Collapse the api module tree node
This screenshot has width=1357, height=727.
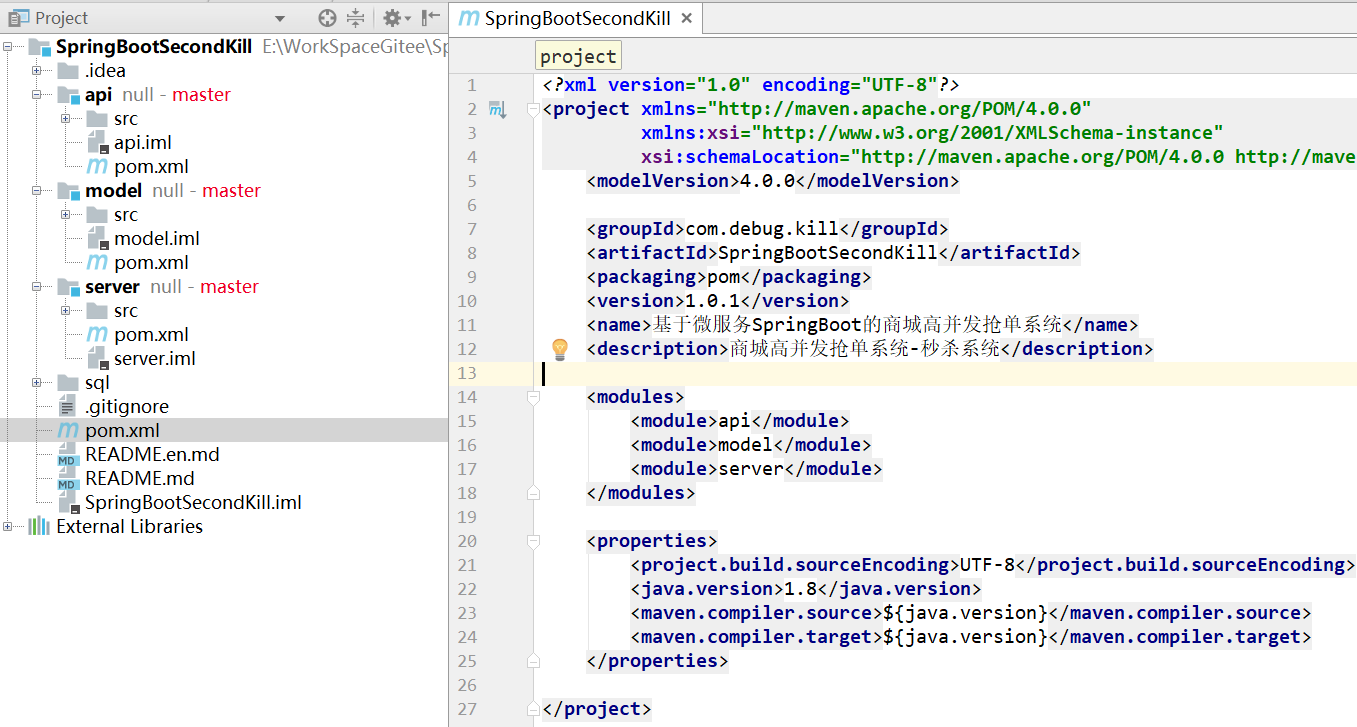click(37, 94)
